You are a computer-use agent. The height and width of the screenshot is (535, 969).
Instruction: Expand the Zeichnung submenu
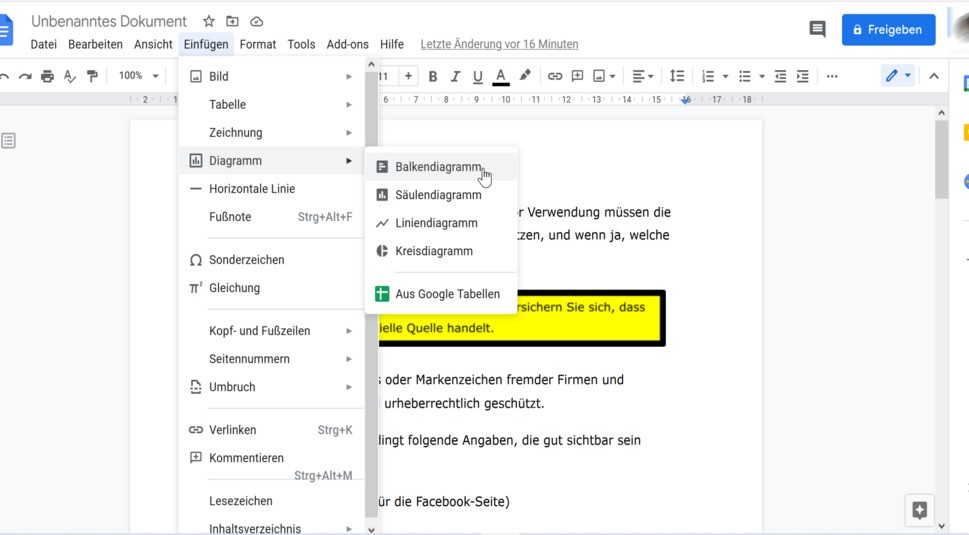(271, 132)
